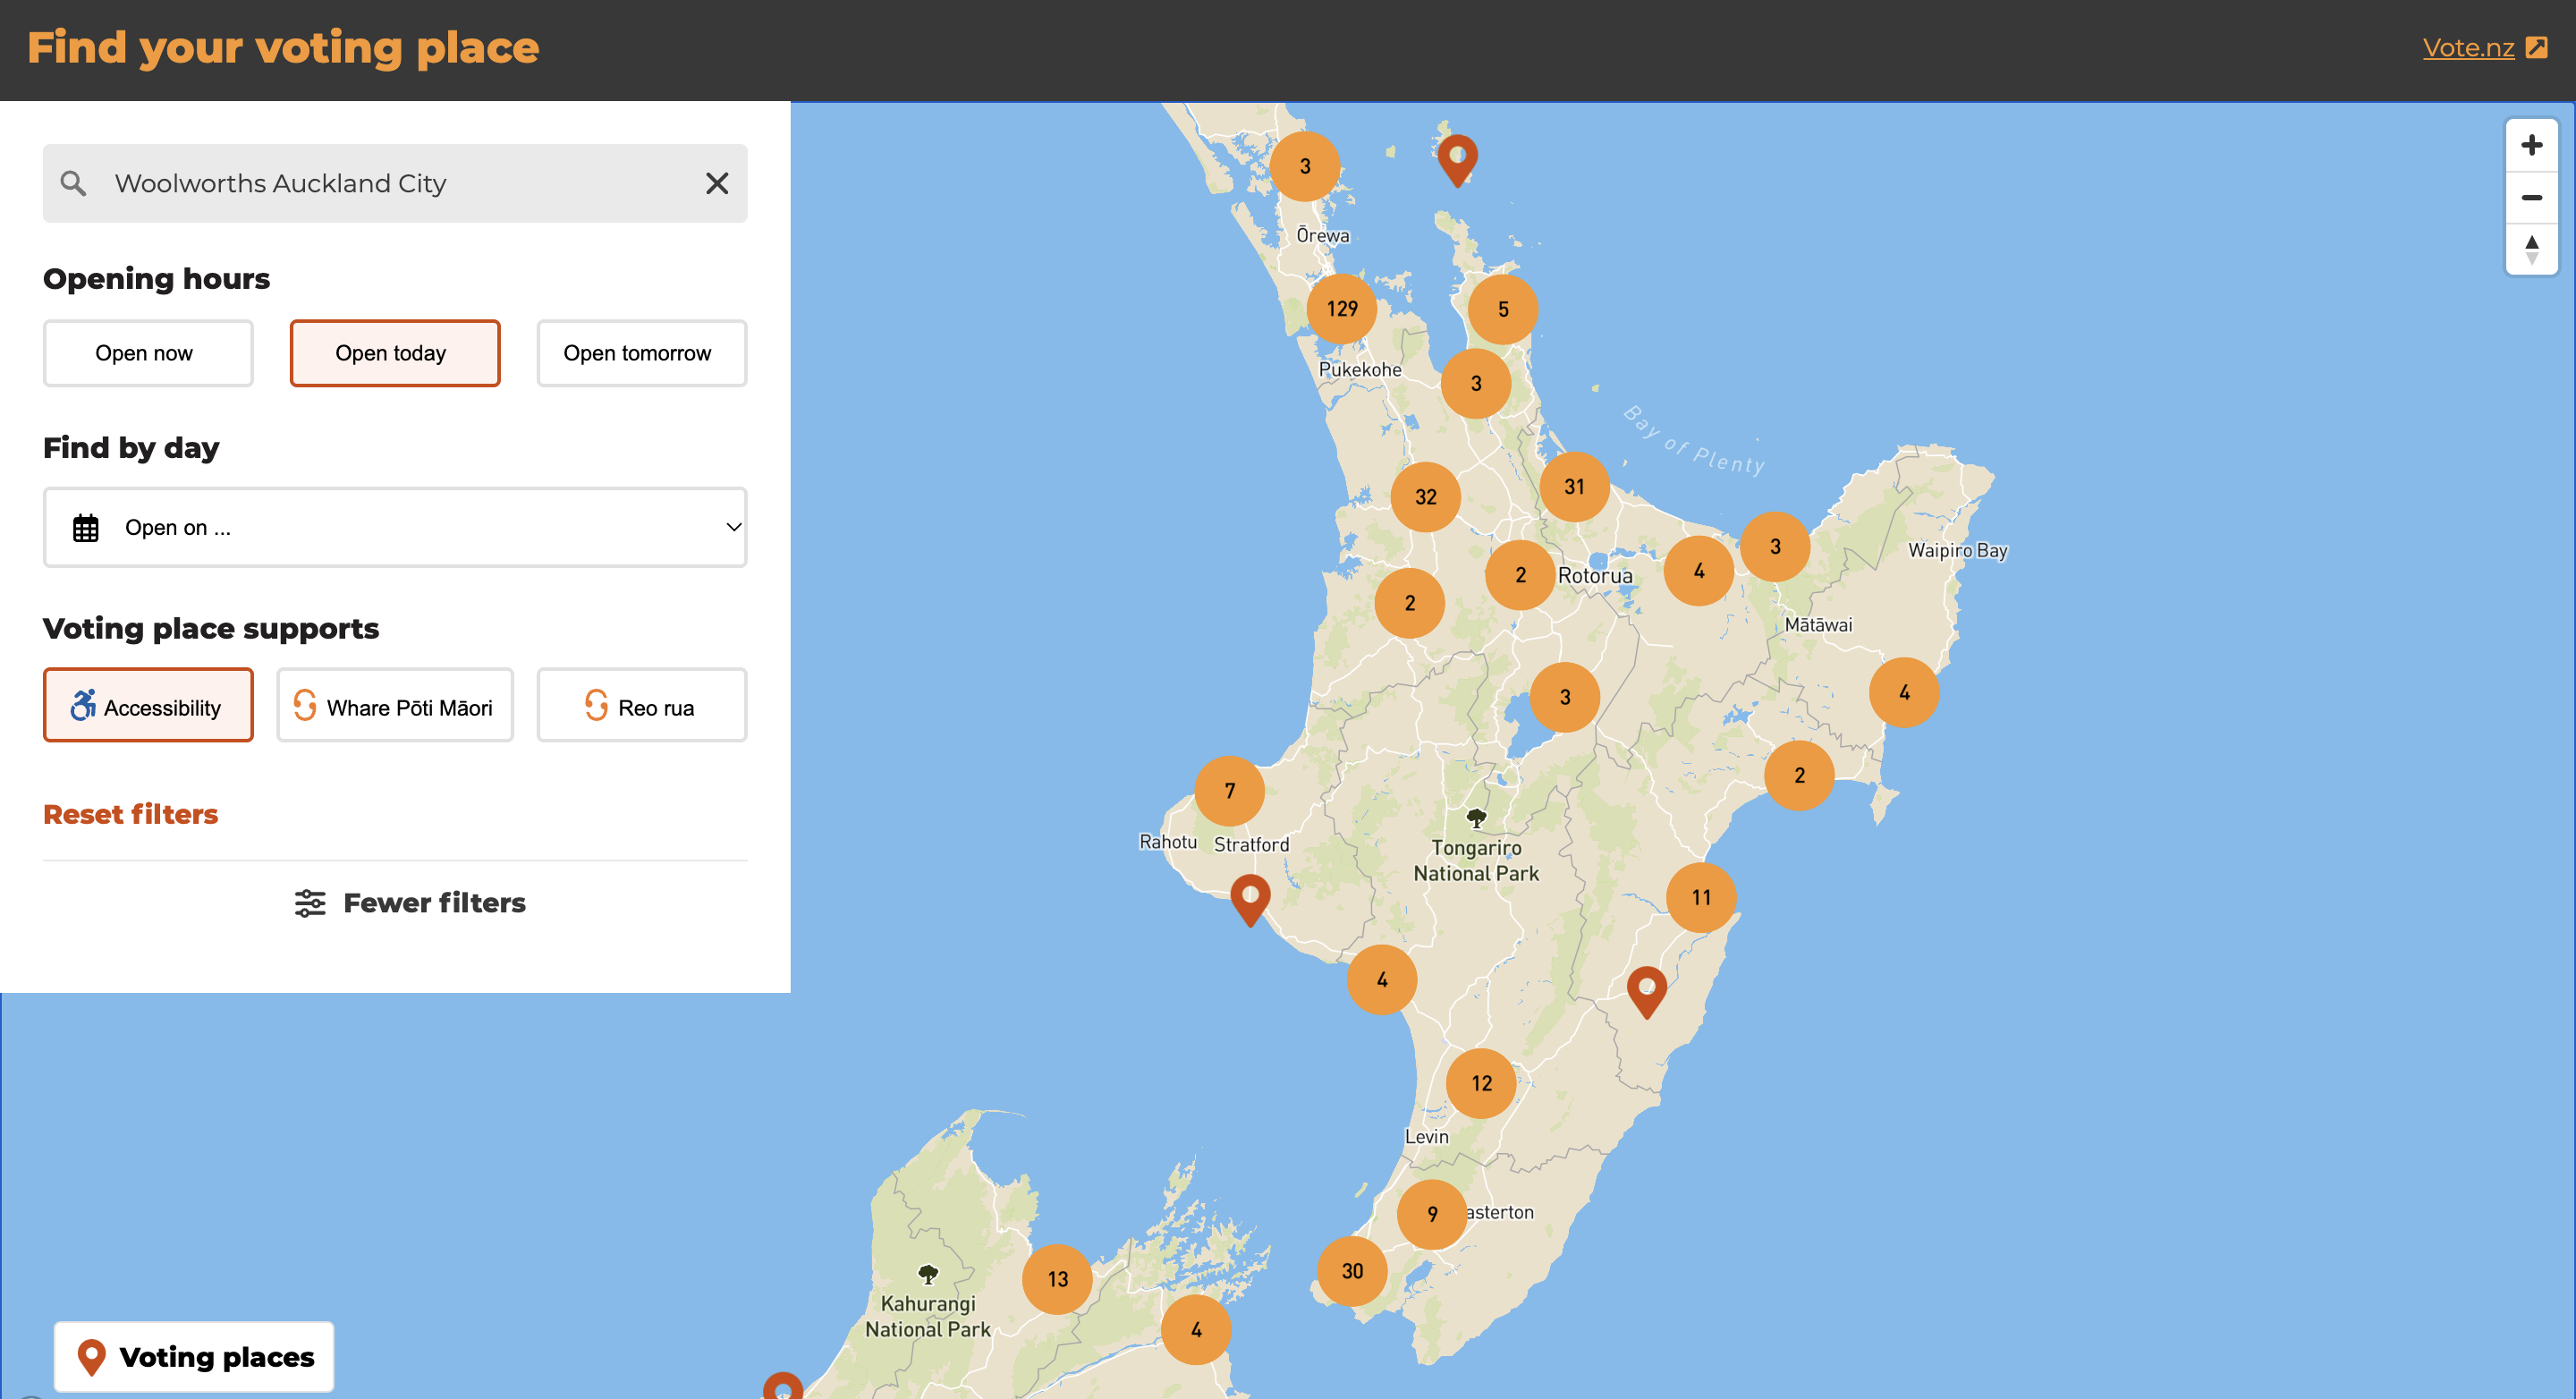Click Reset filters
2576x1399 pixels.
[x=130, y=814]
